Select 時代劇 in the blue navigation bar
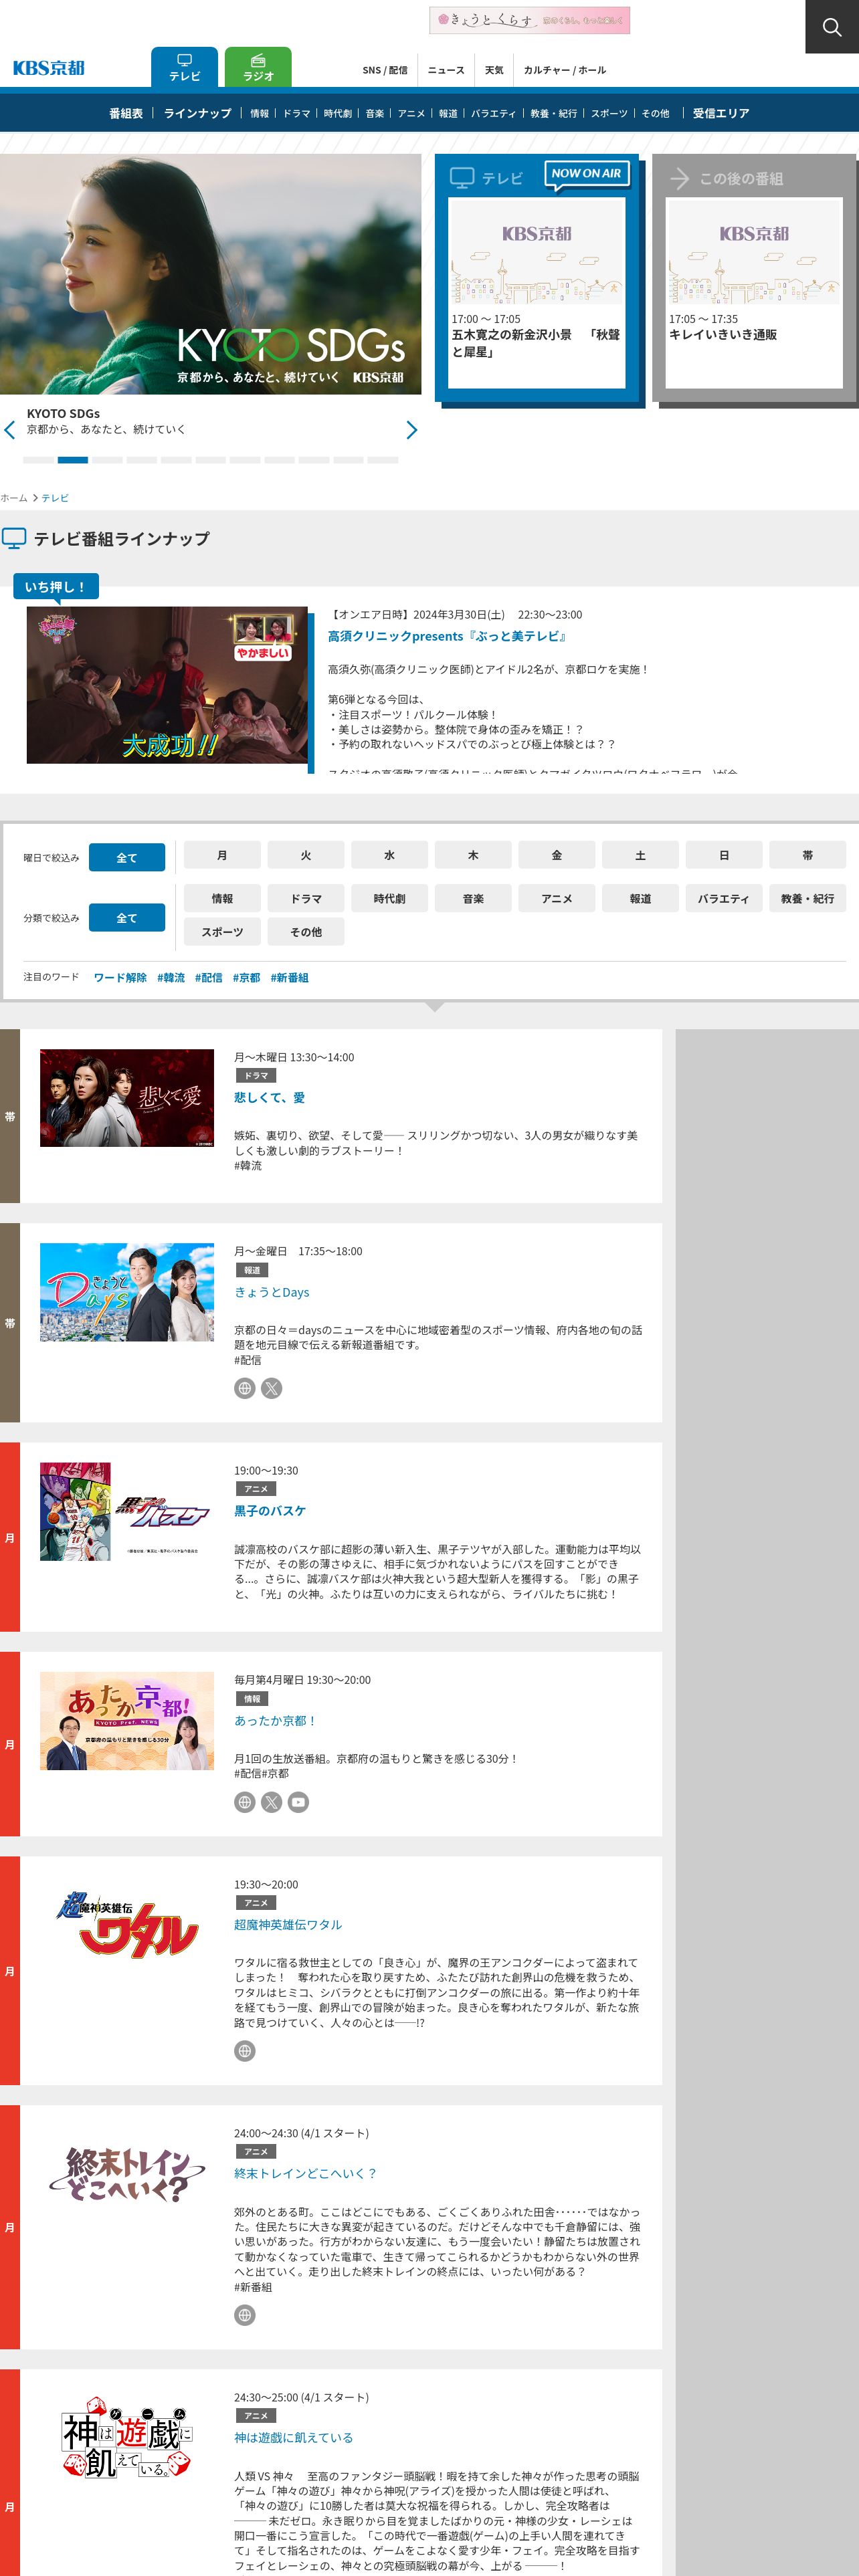This screenshot has height=2576, width=859. (x=338, y=114)
